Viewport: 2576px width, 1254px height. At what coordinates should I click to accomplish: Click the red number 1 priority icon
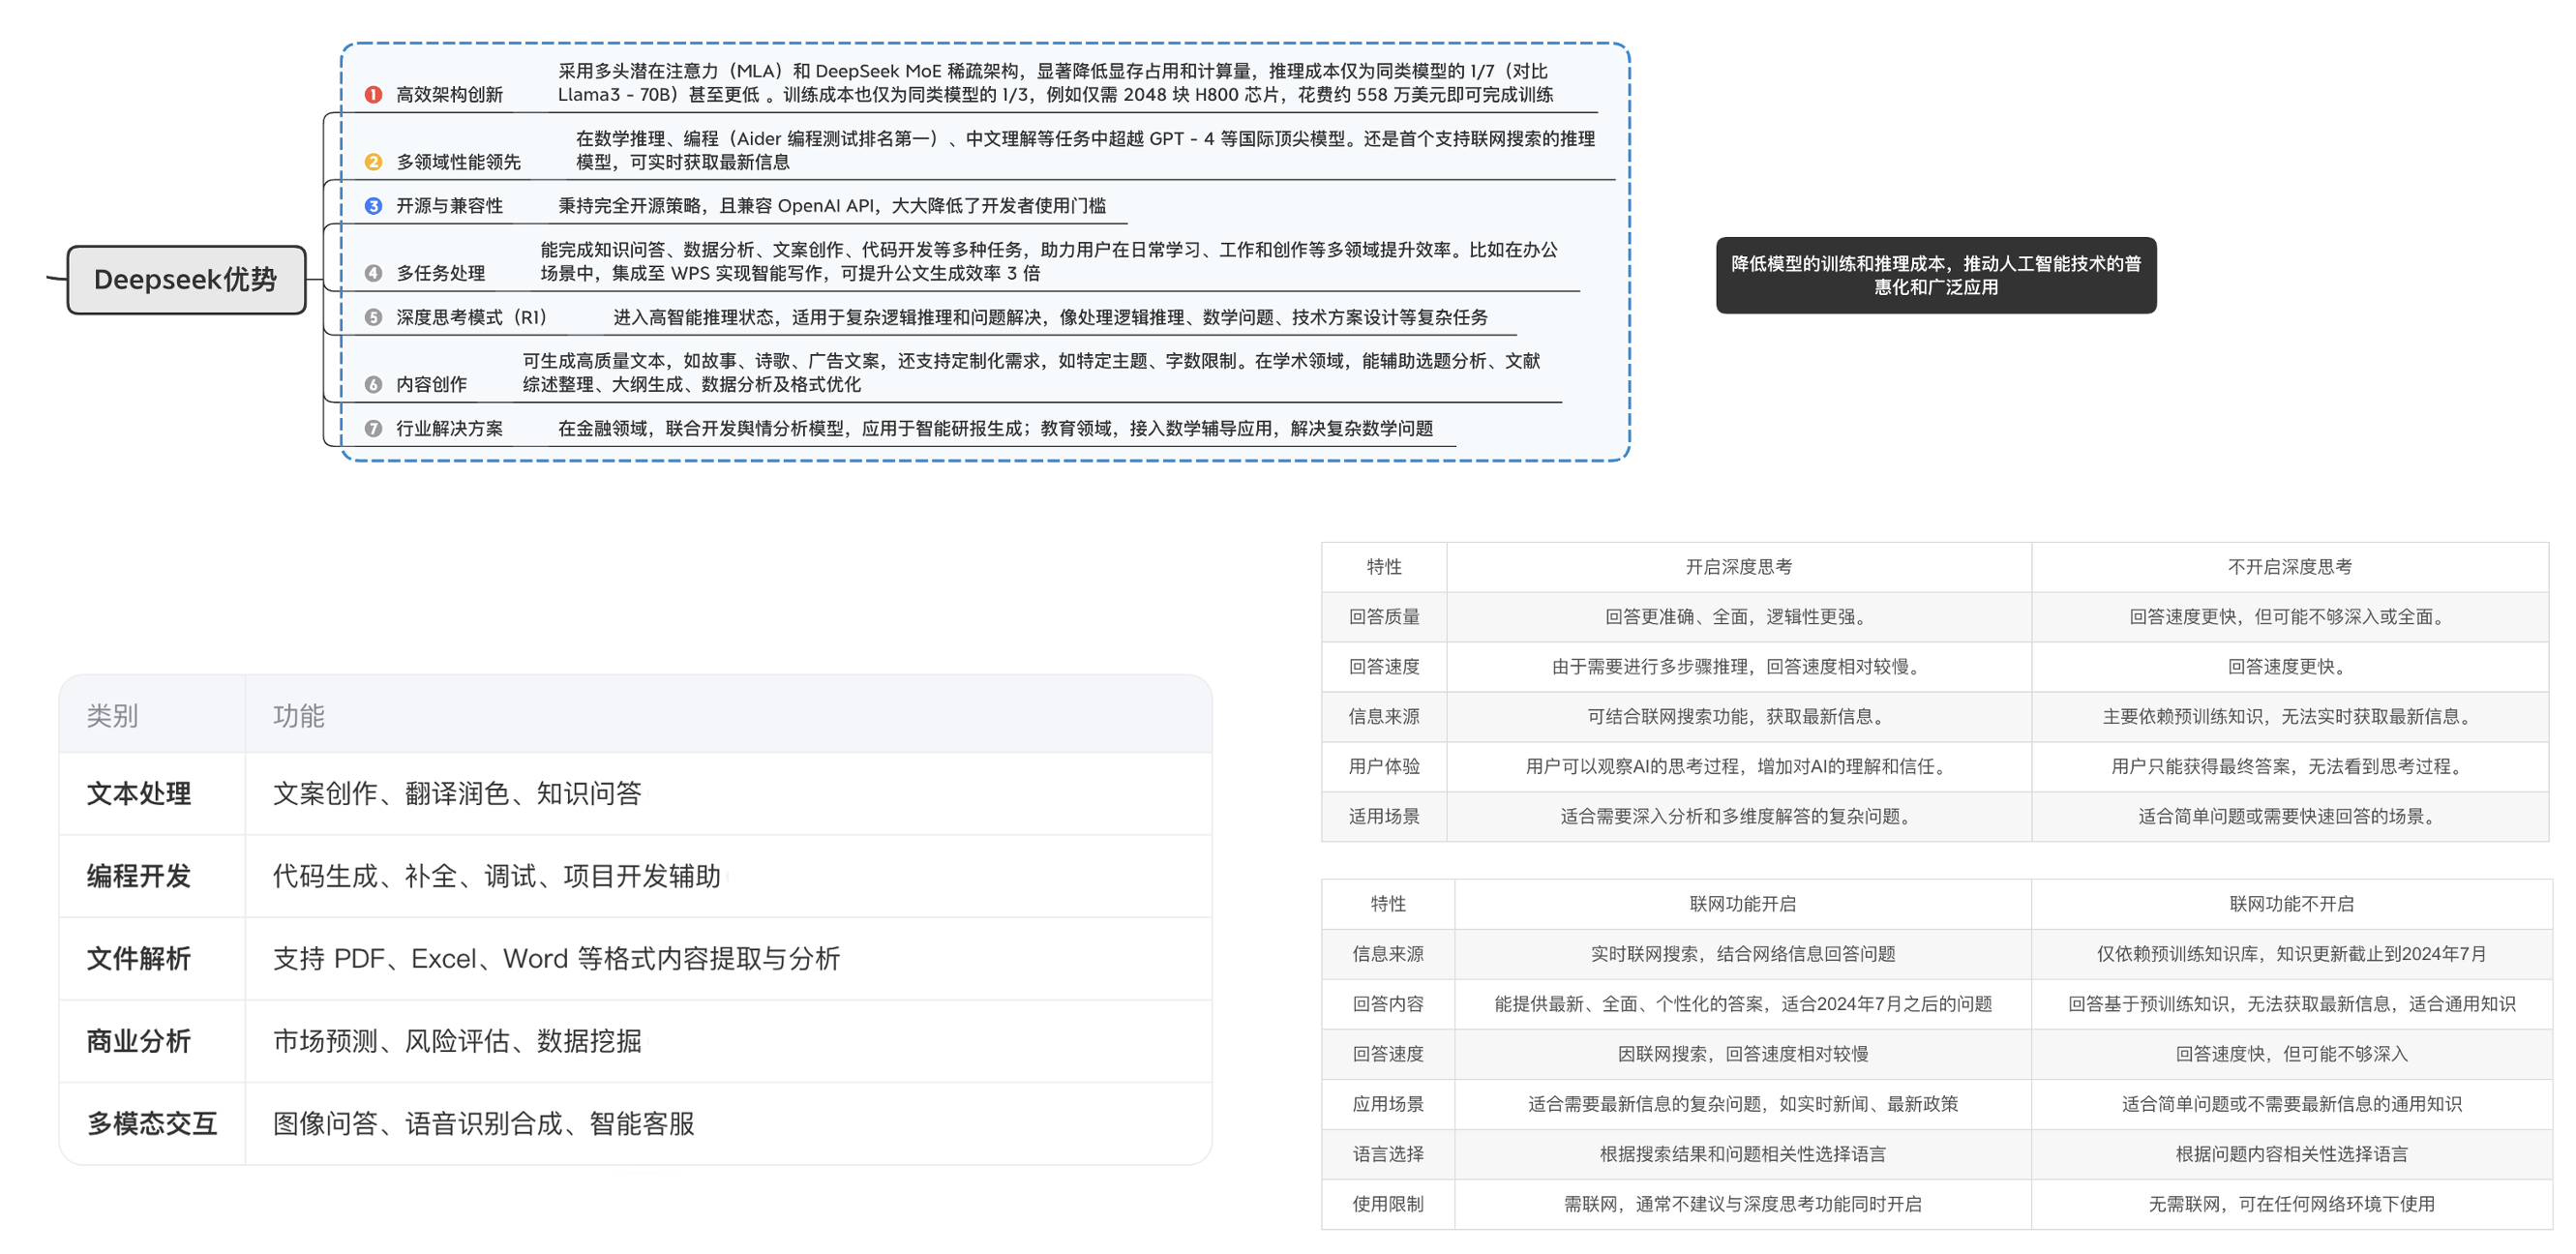click(373, 95)
